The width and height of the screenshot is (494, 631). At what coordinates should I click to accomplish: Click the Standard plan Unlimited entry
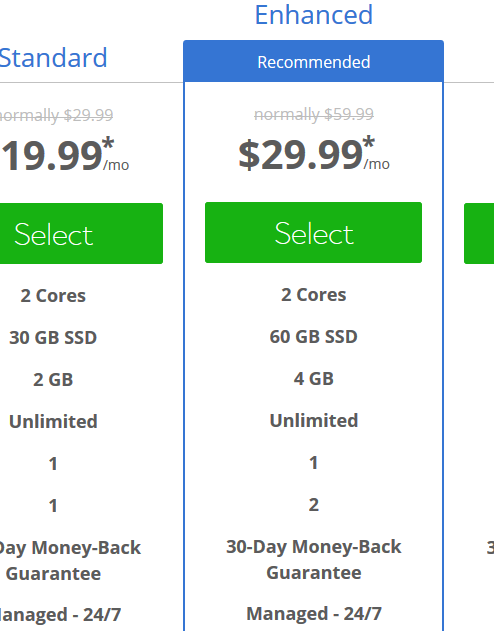[53, 421]
